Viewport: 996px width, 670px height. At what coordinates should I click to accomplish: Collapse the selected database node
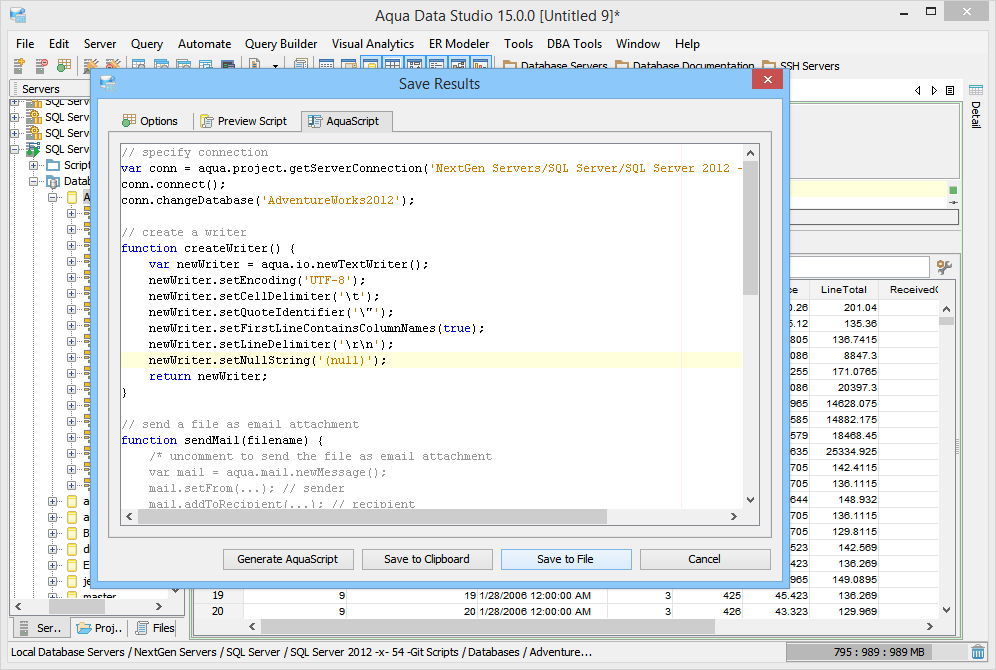coord(53,198)
